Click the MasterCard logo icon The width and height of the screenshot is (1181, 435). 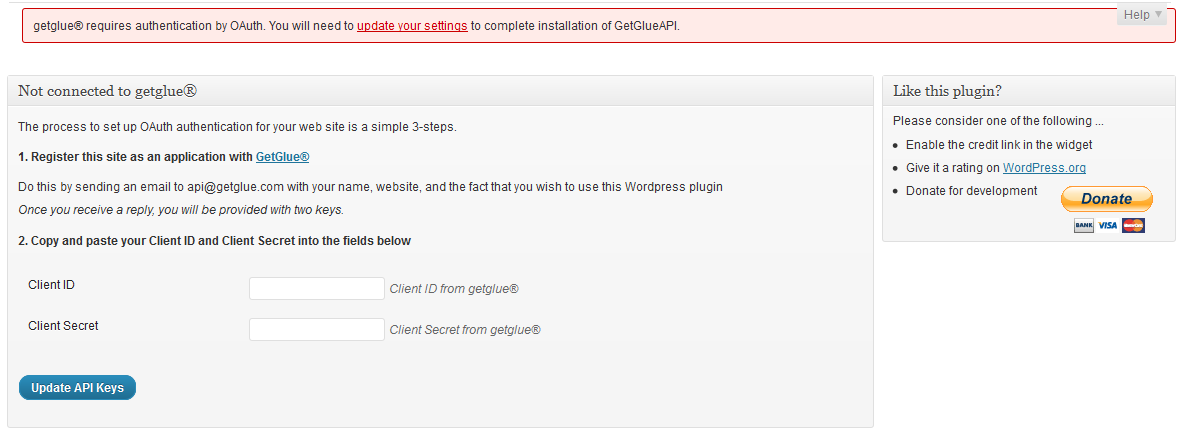click(x=1133, y=225)
